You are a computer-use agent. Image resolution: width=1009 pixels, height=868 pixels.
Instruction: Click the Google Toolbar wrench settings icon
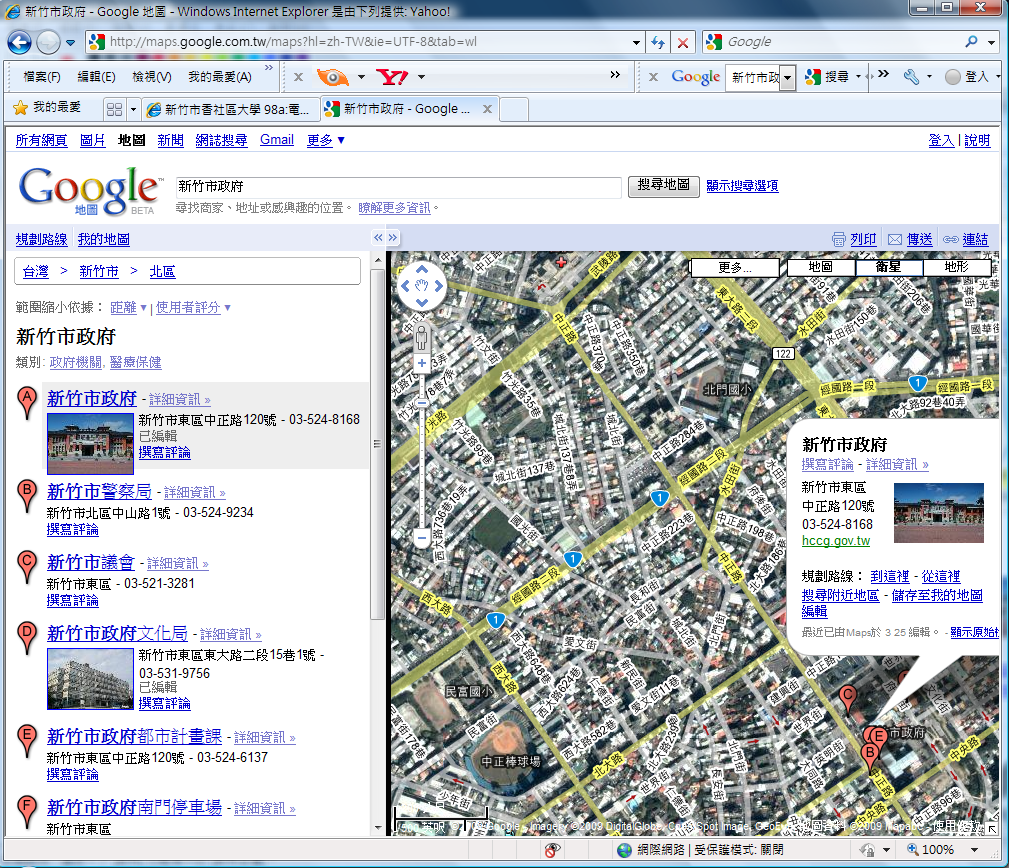[x=911, y=77]
